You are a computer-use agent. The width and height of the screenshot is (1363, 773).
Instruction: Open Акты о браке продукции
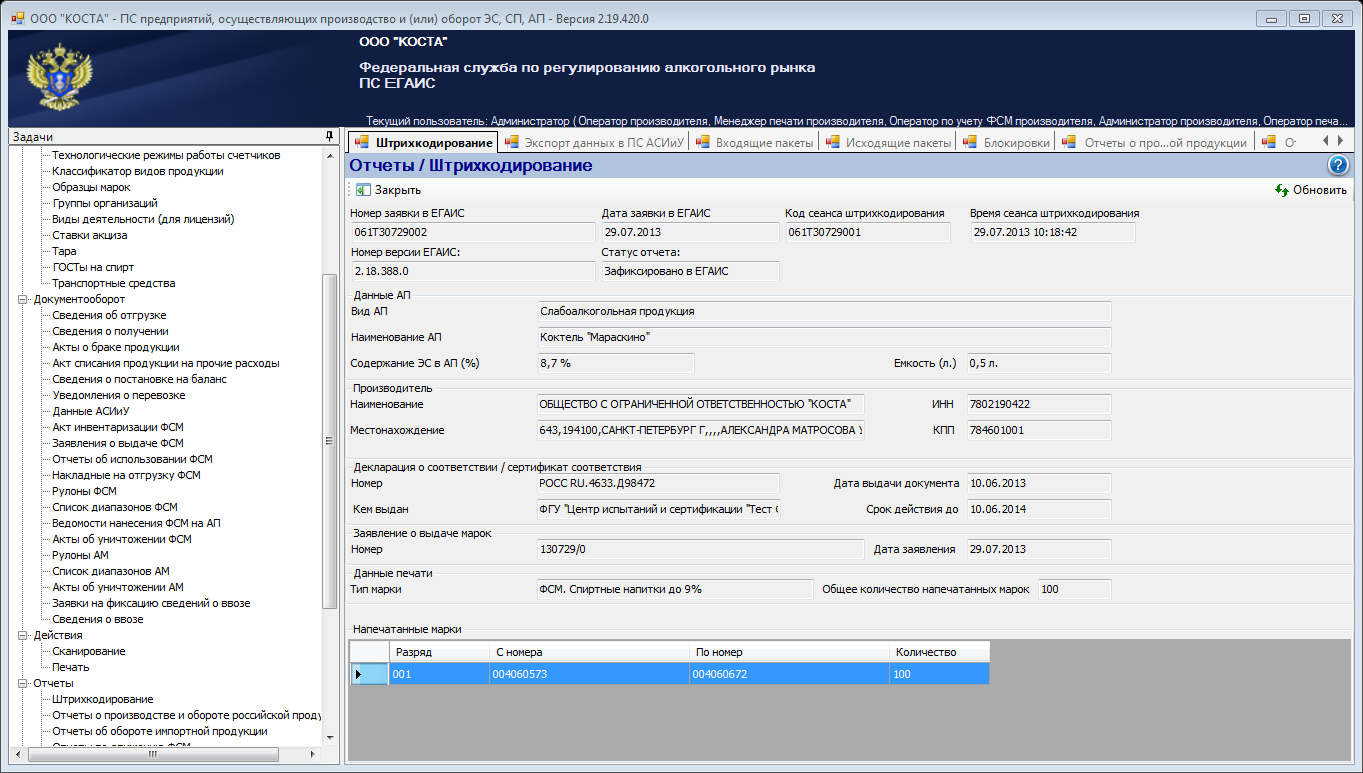click(116, 347)
